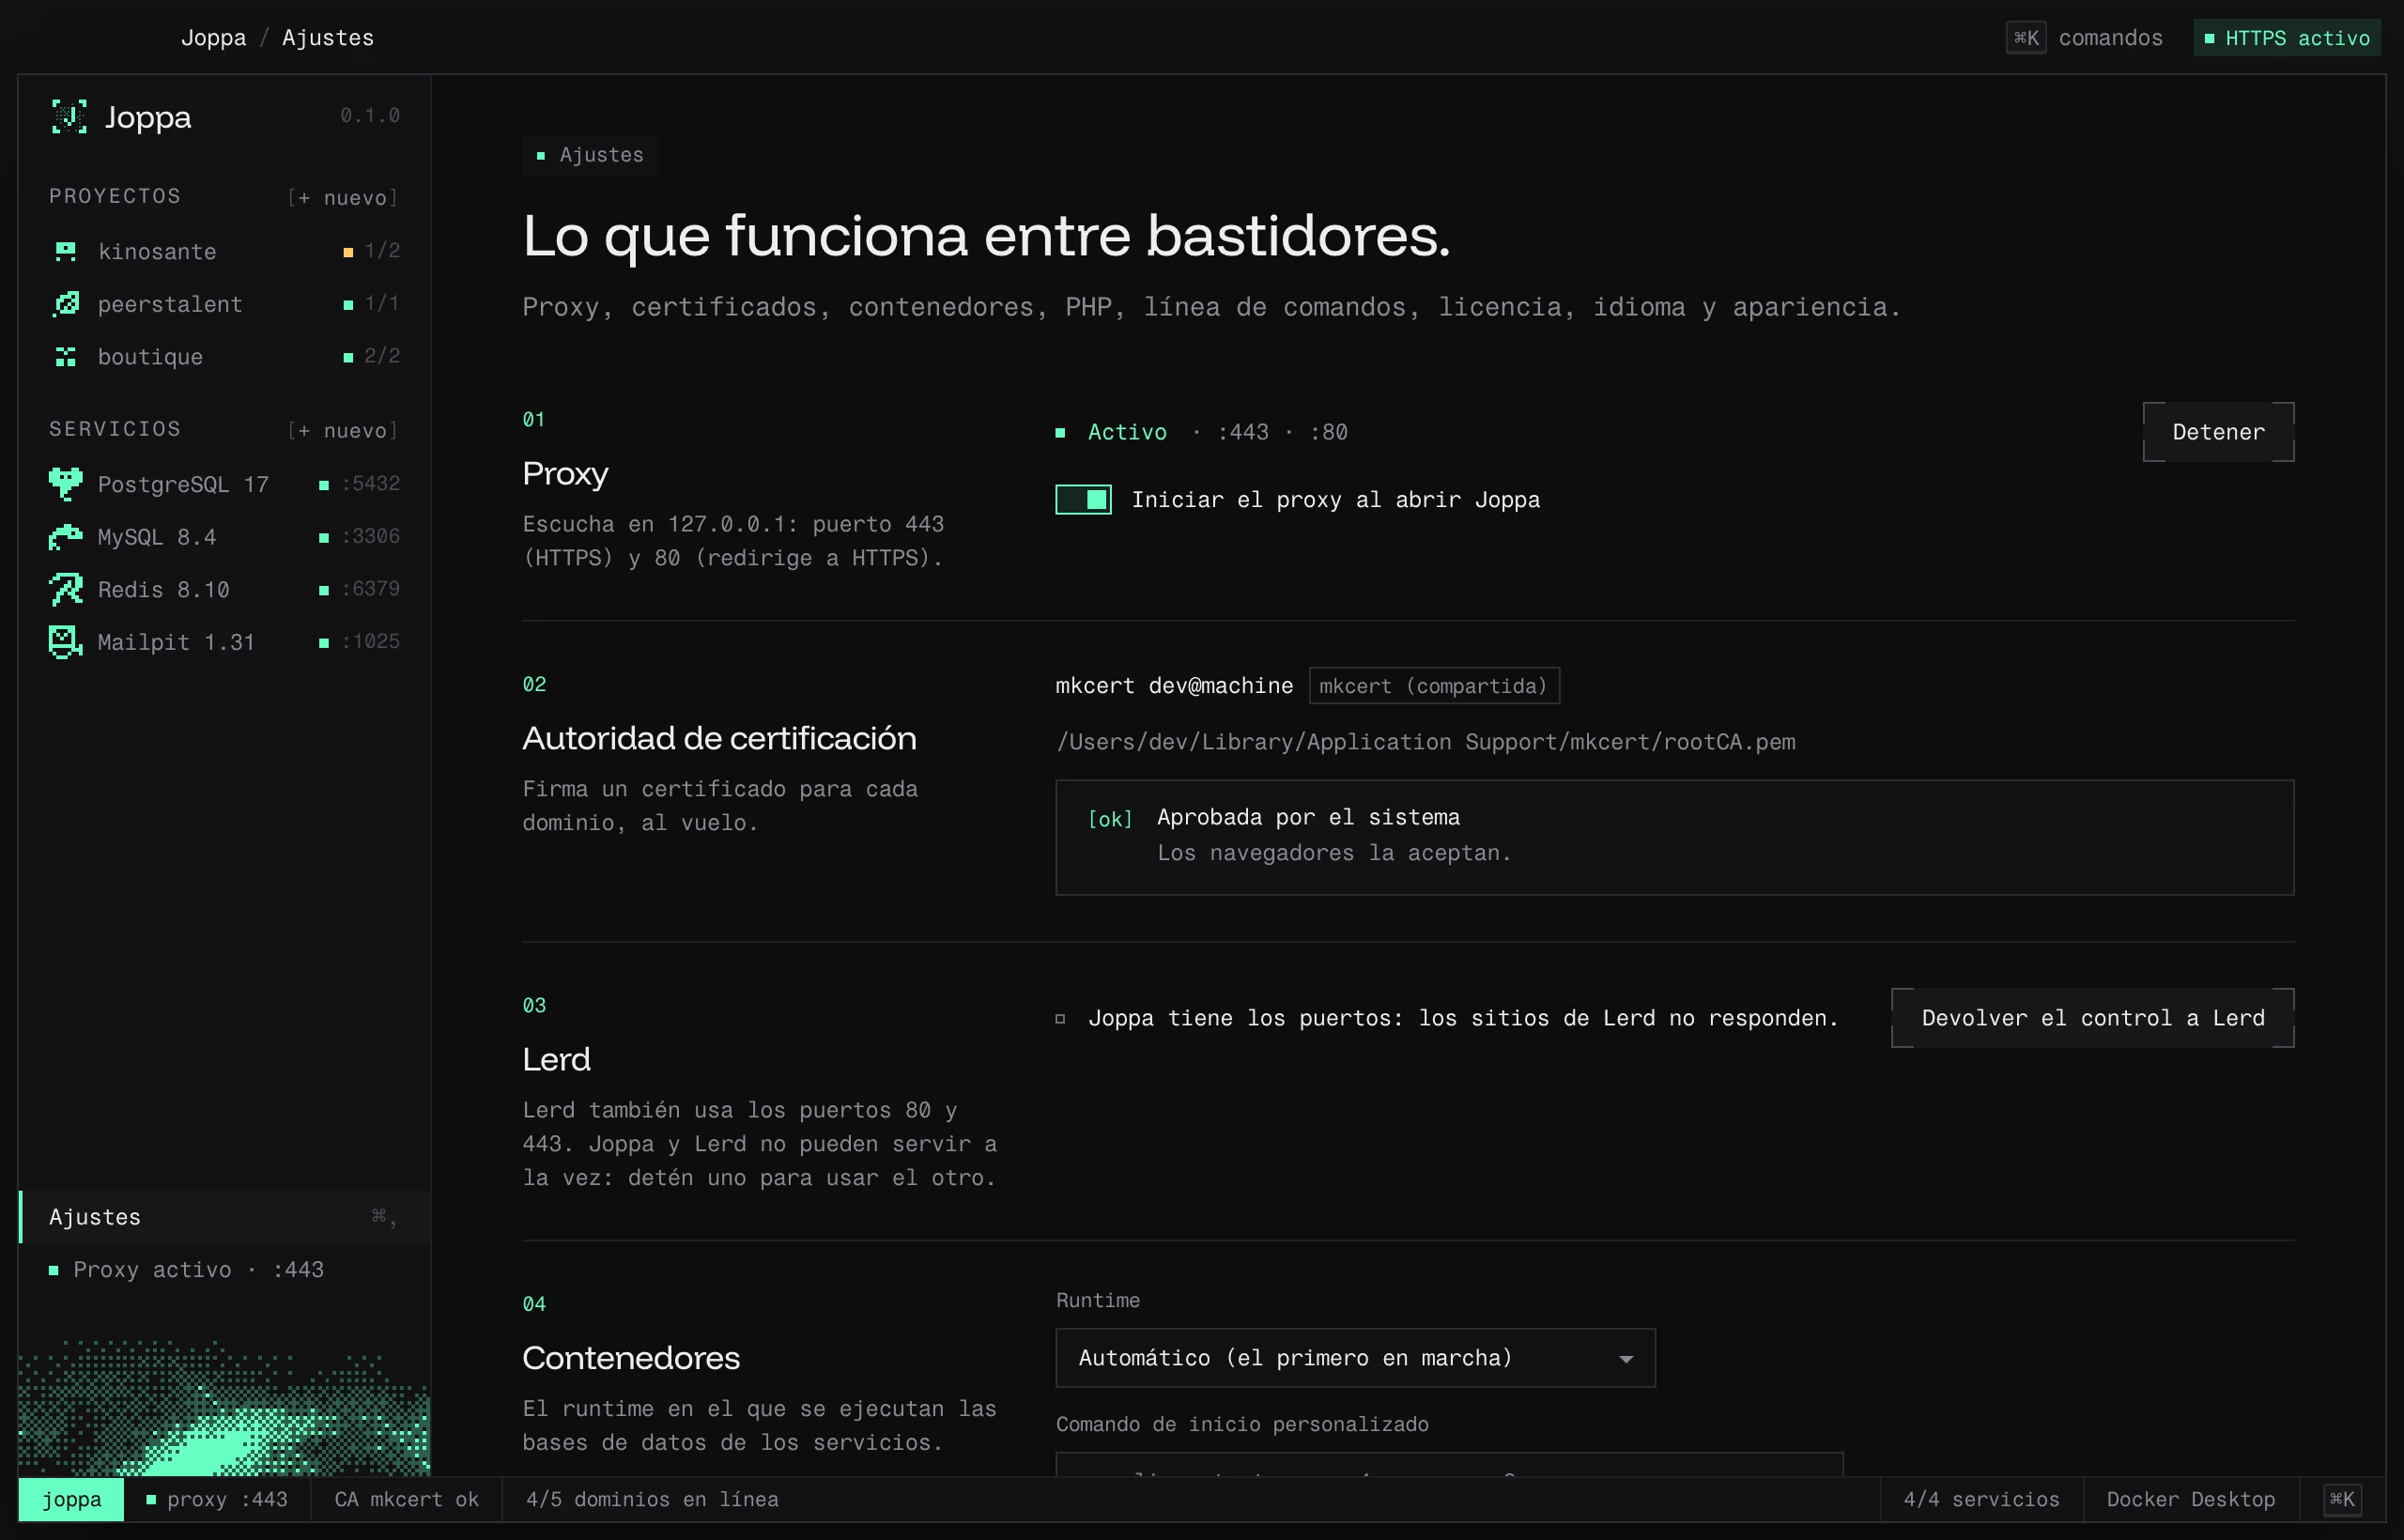2404x1540 pixels.
Task: Click 'joppa' mode badge in status bar
Action: coord(71,1499)
